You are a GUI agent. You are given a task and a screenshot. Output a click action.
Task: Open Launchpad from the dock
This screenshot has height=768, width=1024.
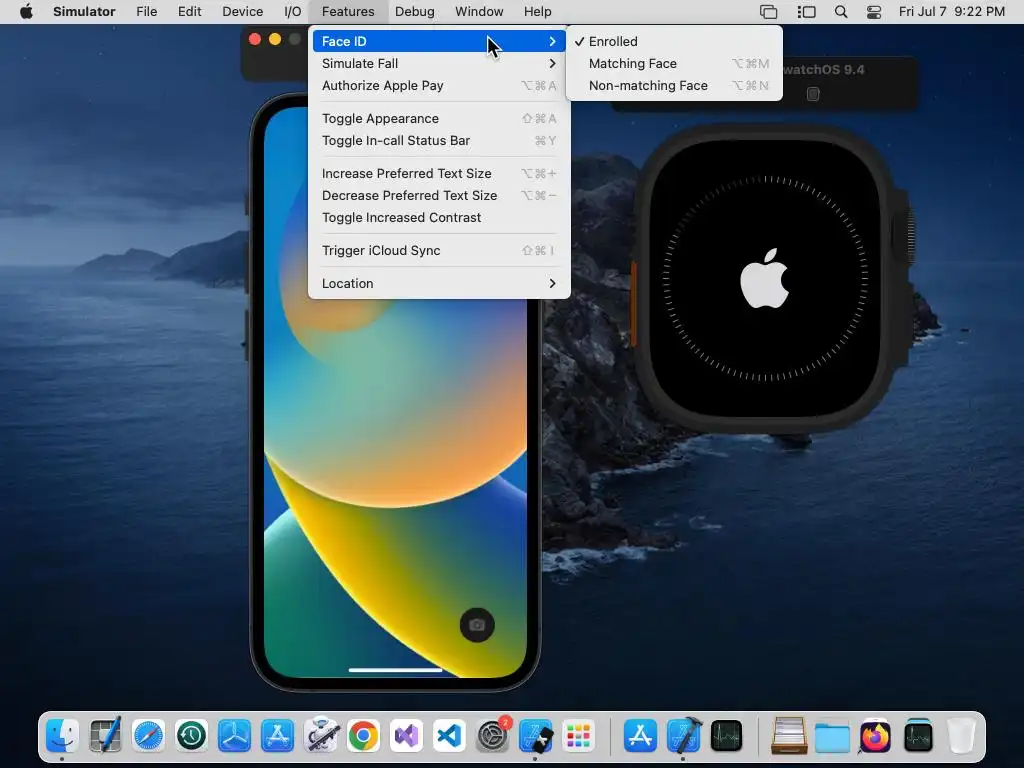coord(579,736)
